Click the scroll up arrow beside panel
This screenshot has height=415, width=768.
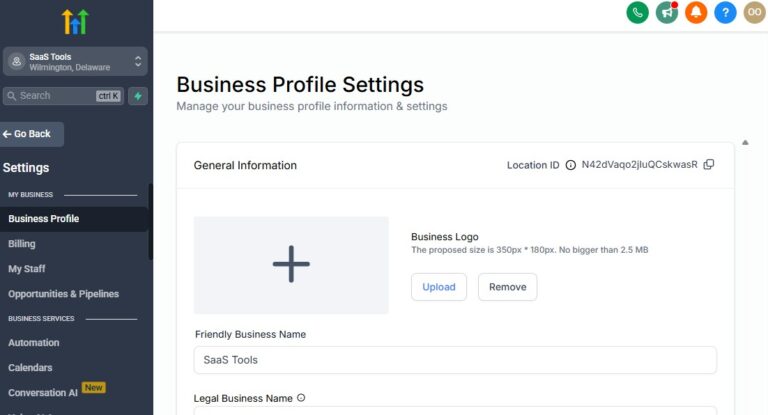click(x=745, y=143)
